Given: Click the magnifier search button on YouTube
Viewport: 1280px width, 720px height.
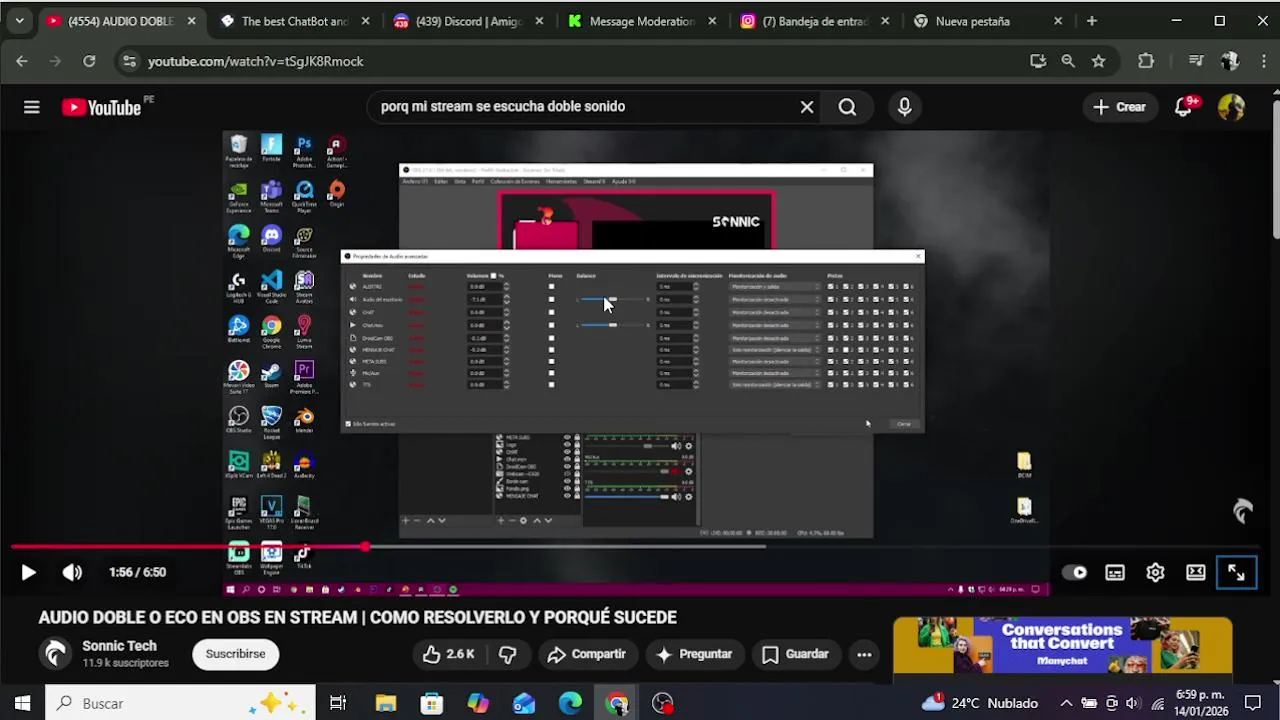Looking at the screenshot, I should point(847,107).
